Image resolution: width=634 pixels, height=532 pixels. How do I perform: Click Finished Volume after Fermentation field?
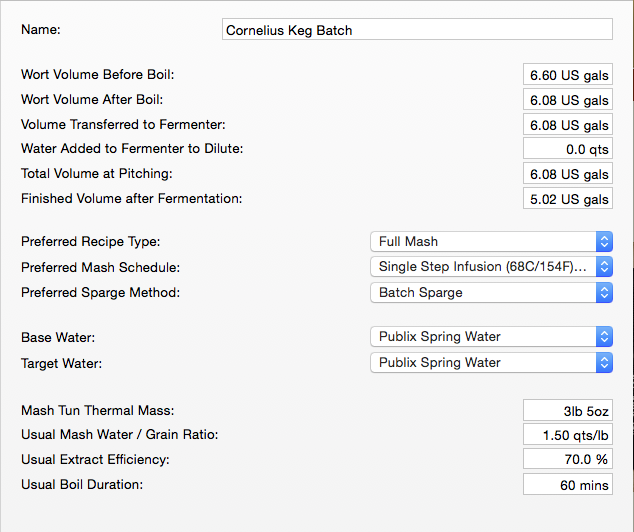click(x=568, y=198)
